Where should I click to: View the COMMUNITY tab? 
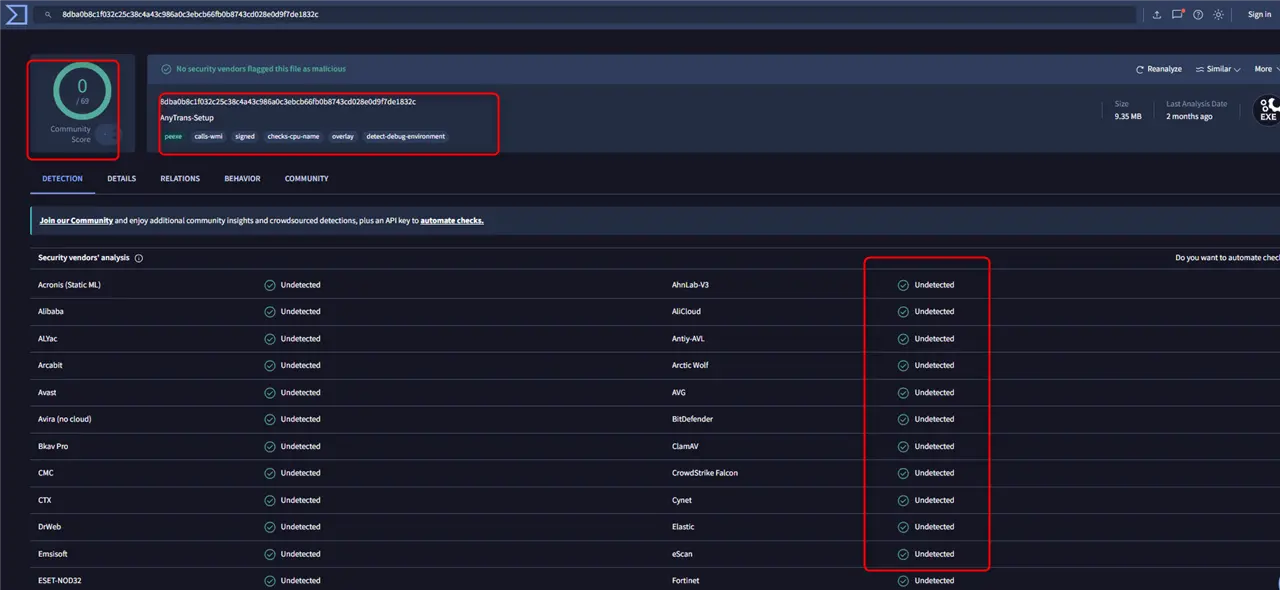306,179
